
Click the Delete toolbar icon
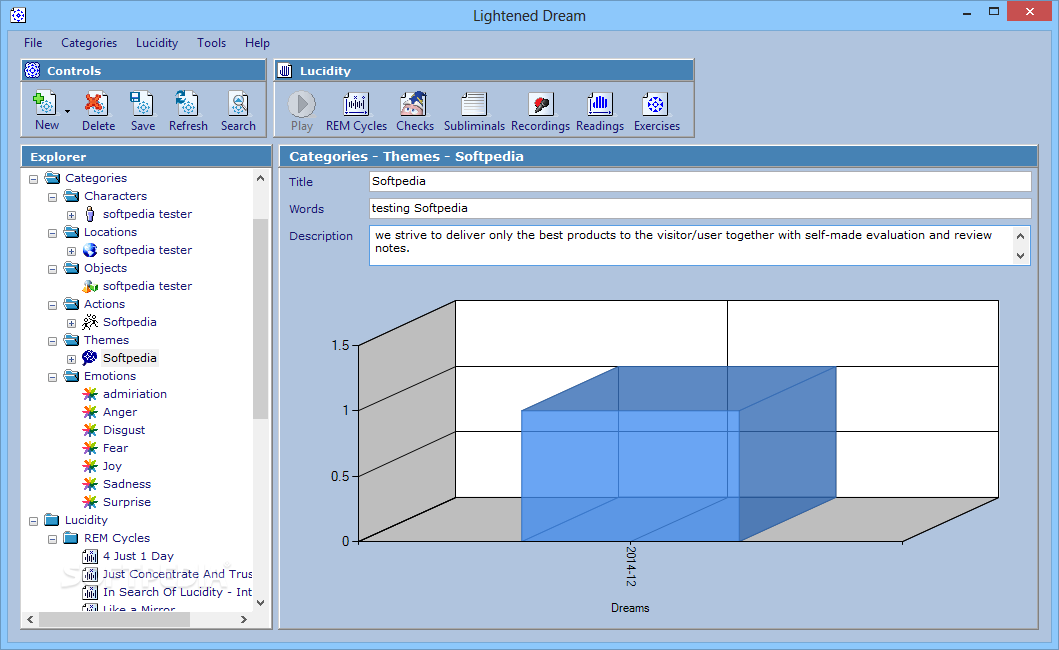pos(96,103)
